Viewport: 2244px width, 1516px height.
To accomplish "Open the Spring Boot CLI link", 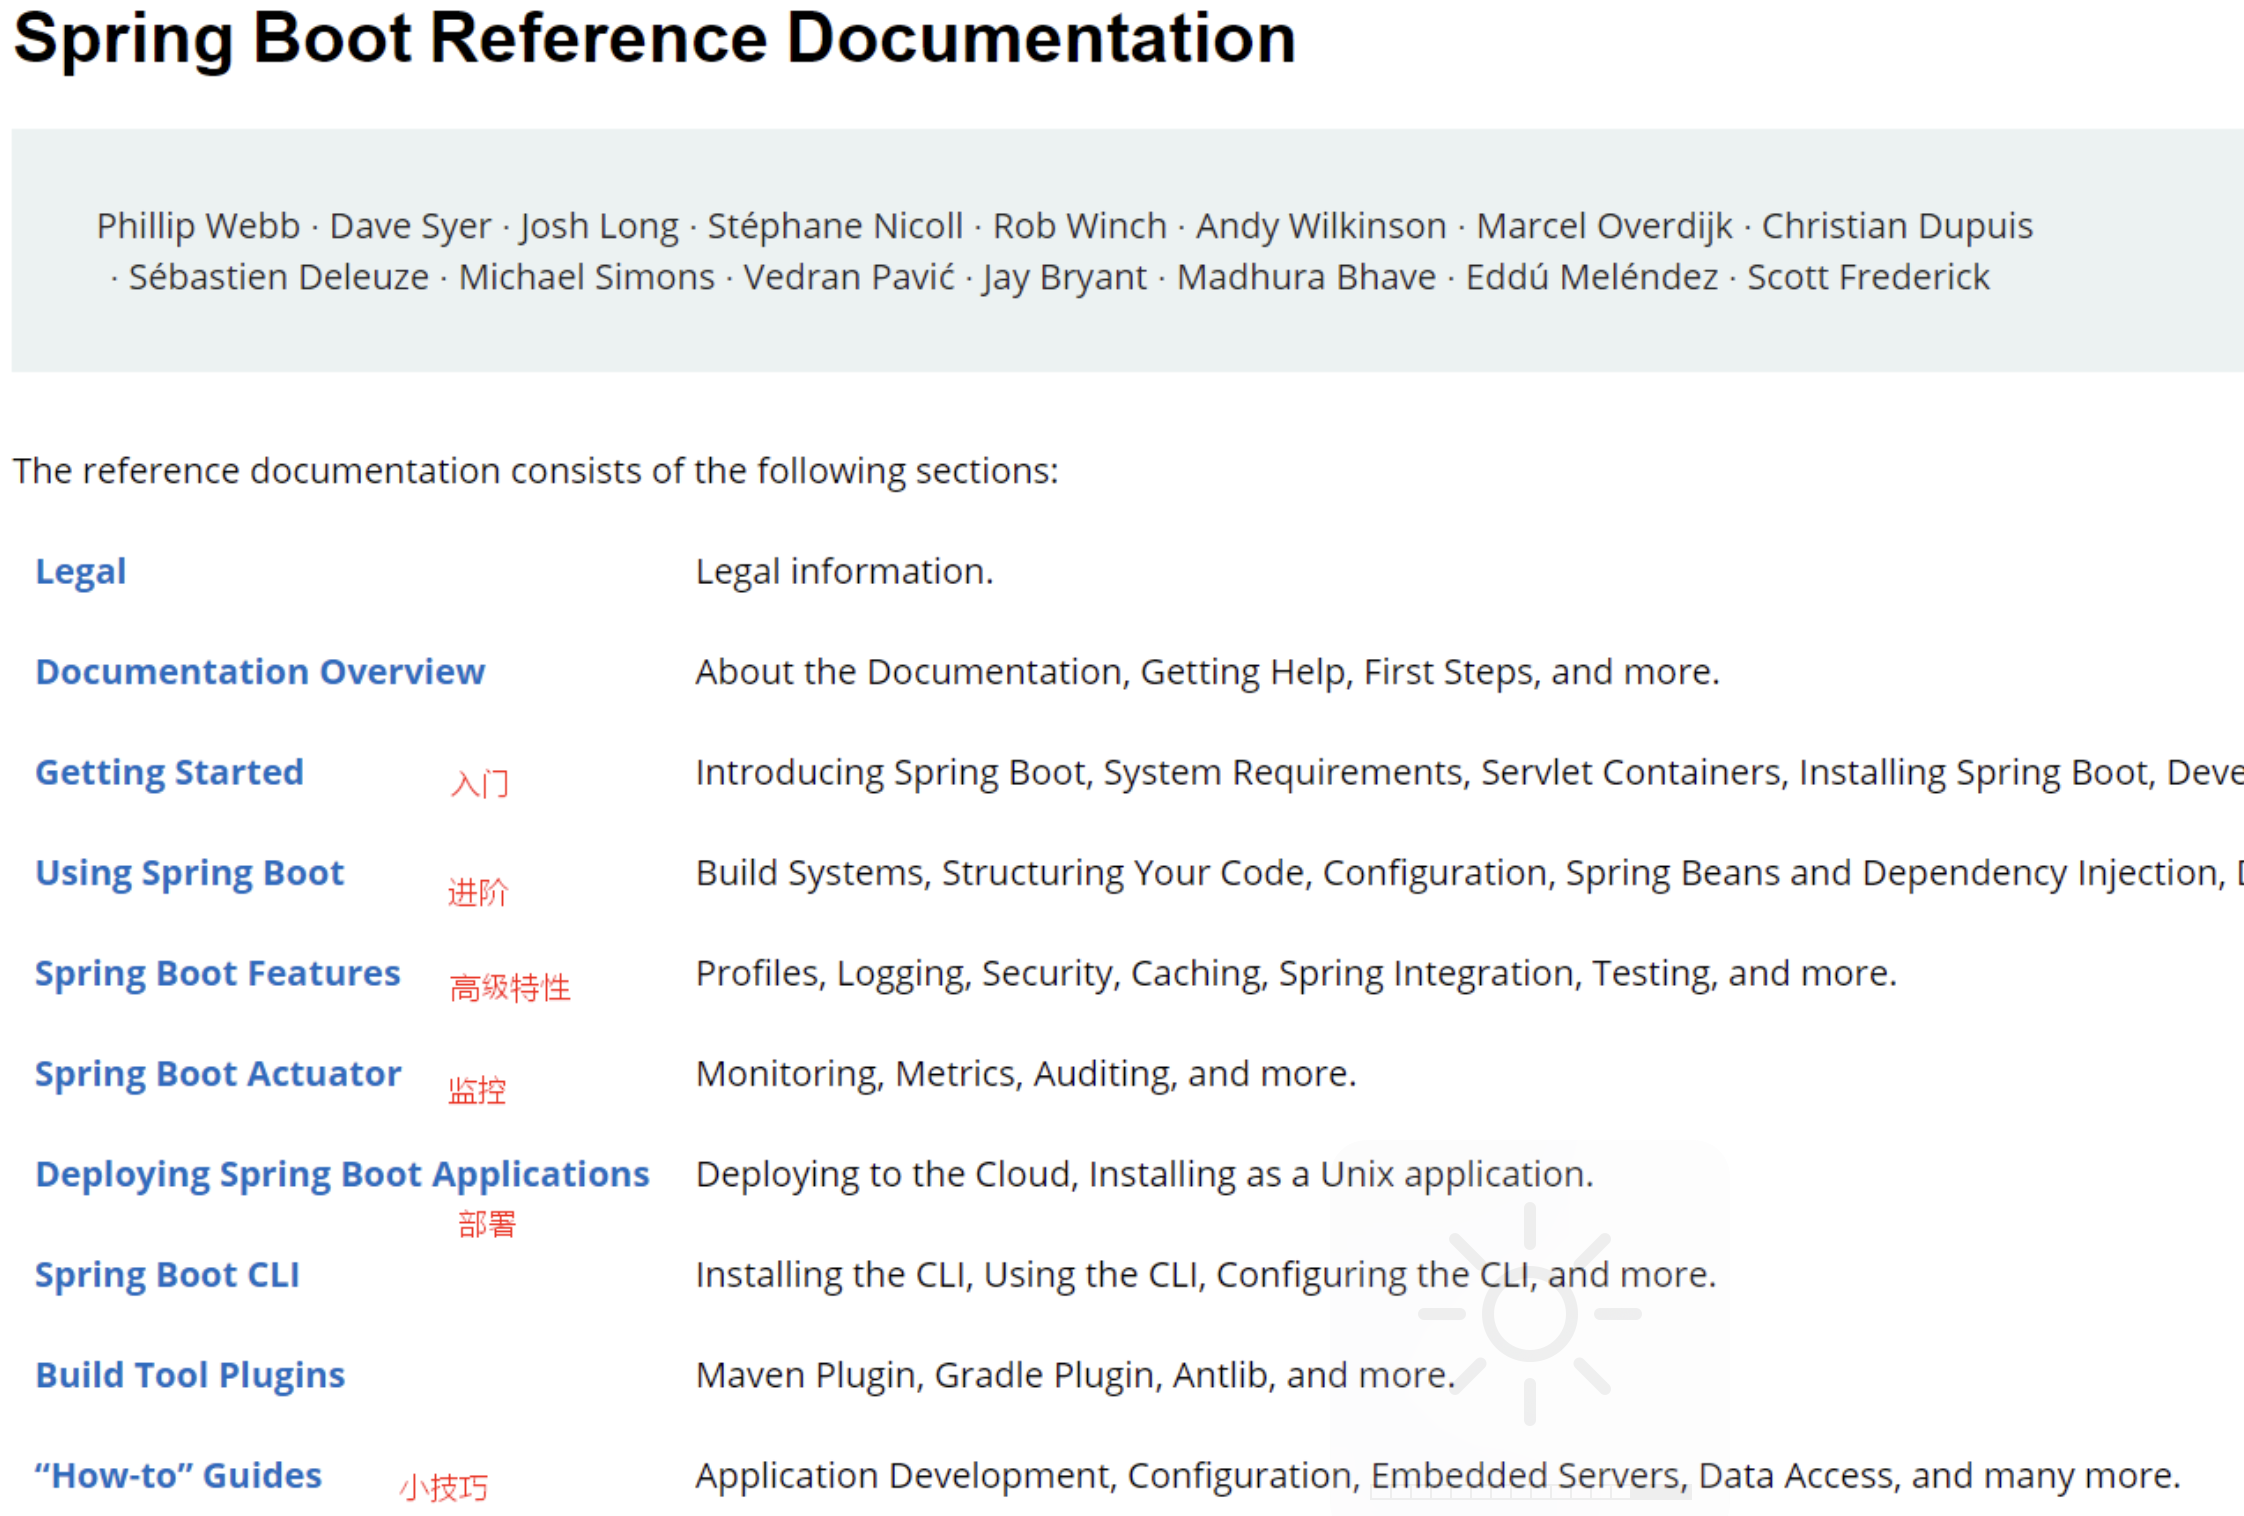I will click(x=167, y=1276).
